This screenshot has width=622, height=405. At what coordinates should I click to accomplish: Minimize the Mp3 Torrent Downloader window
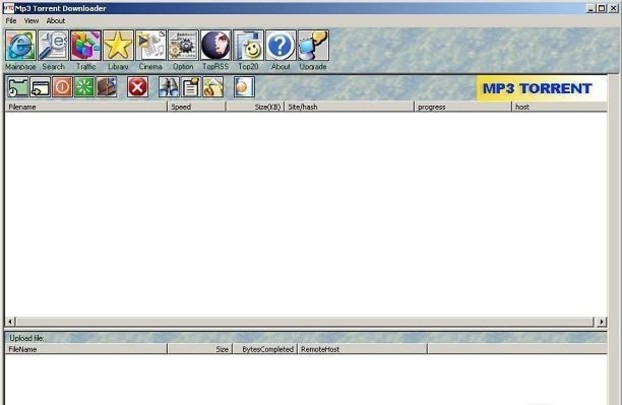[591, 8]
